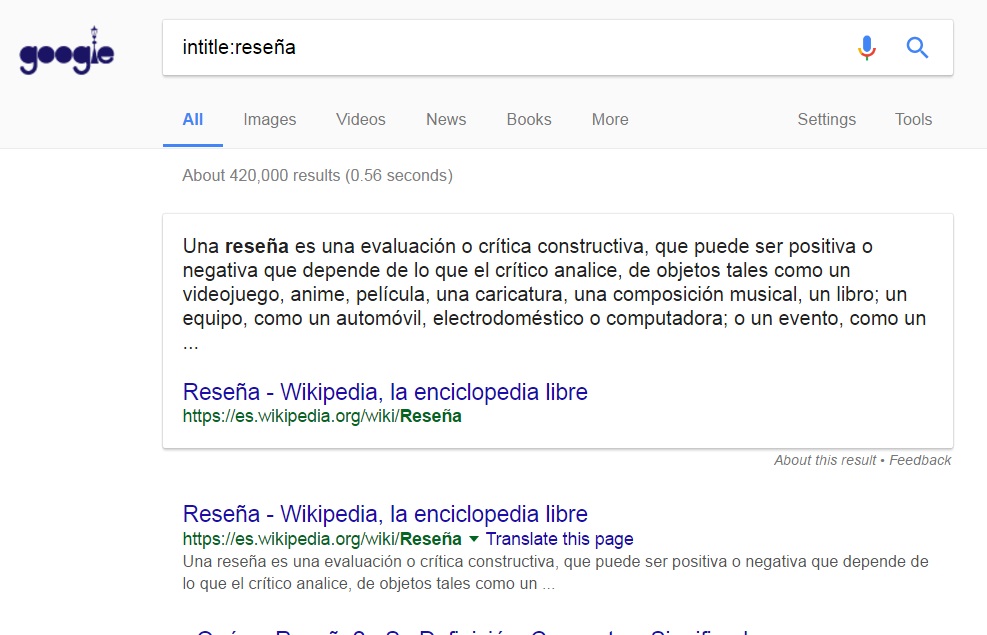This screenshot has height=635, width=987.
Task: Click the result count text About 420,000 results
Action: pos(317,175)
